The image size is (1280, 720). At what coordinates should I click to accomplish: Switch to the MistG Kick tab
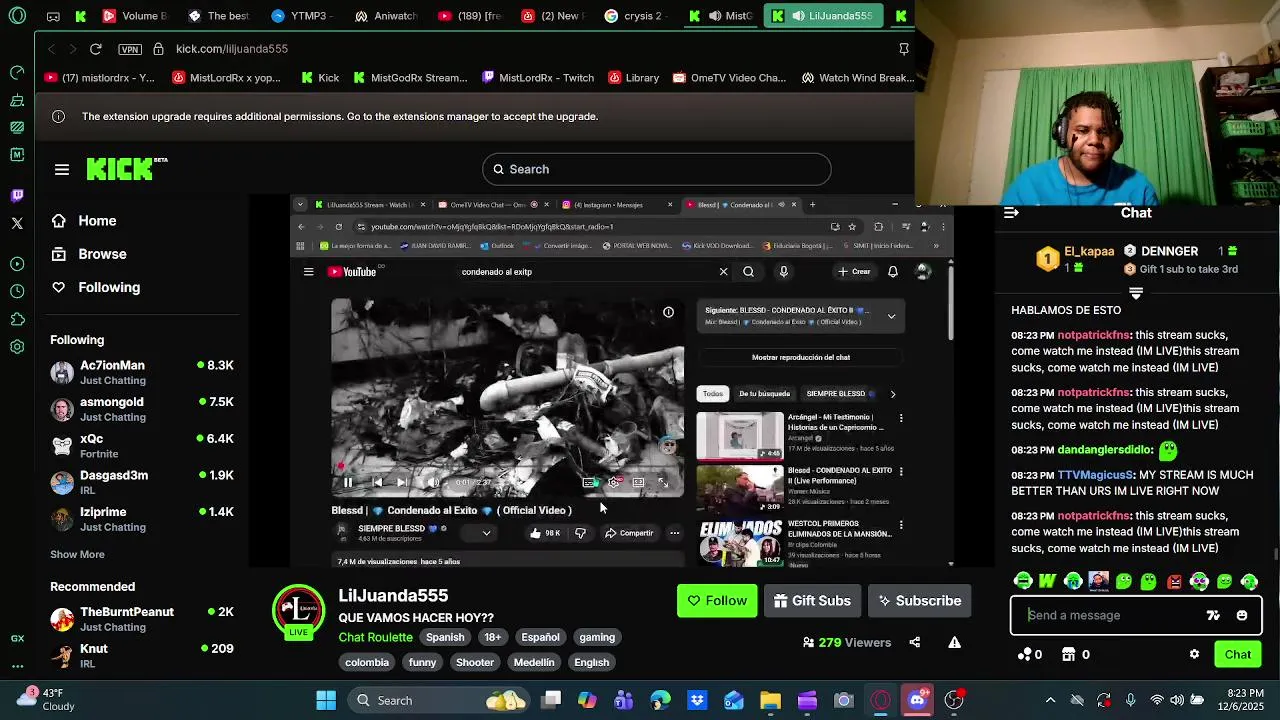click(x=721, y=16)
